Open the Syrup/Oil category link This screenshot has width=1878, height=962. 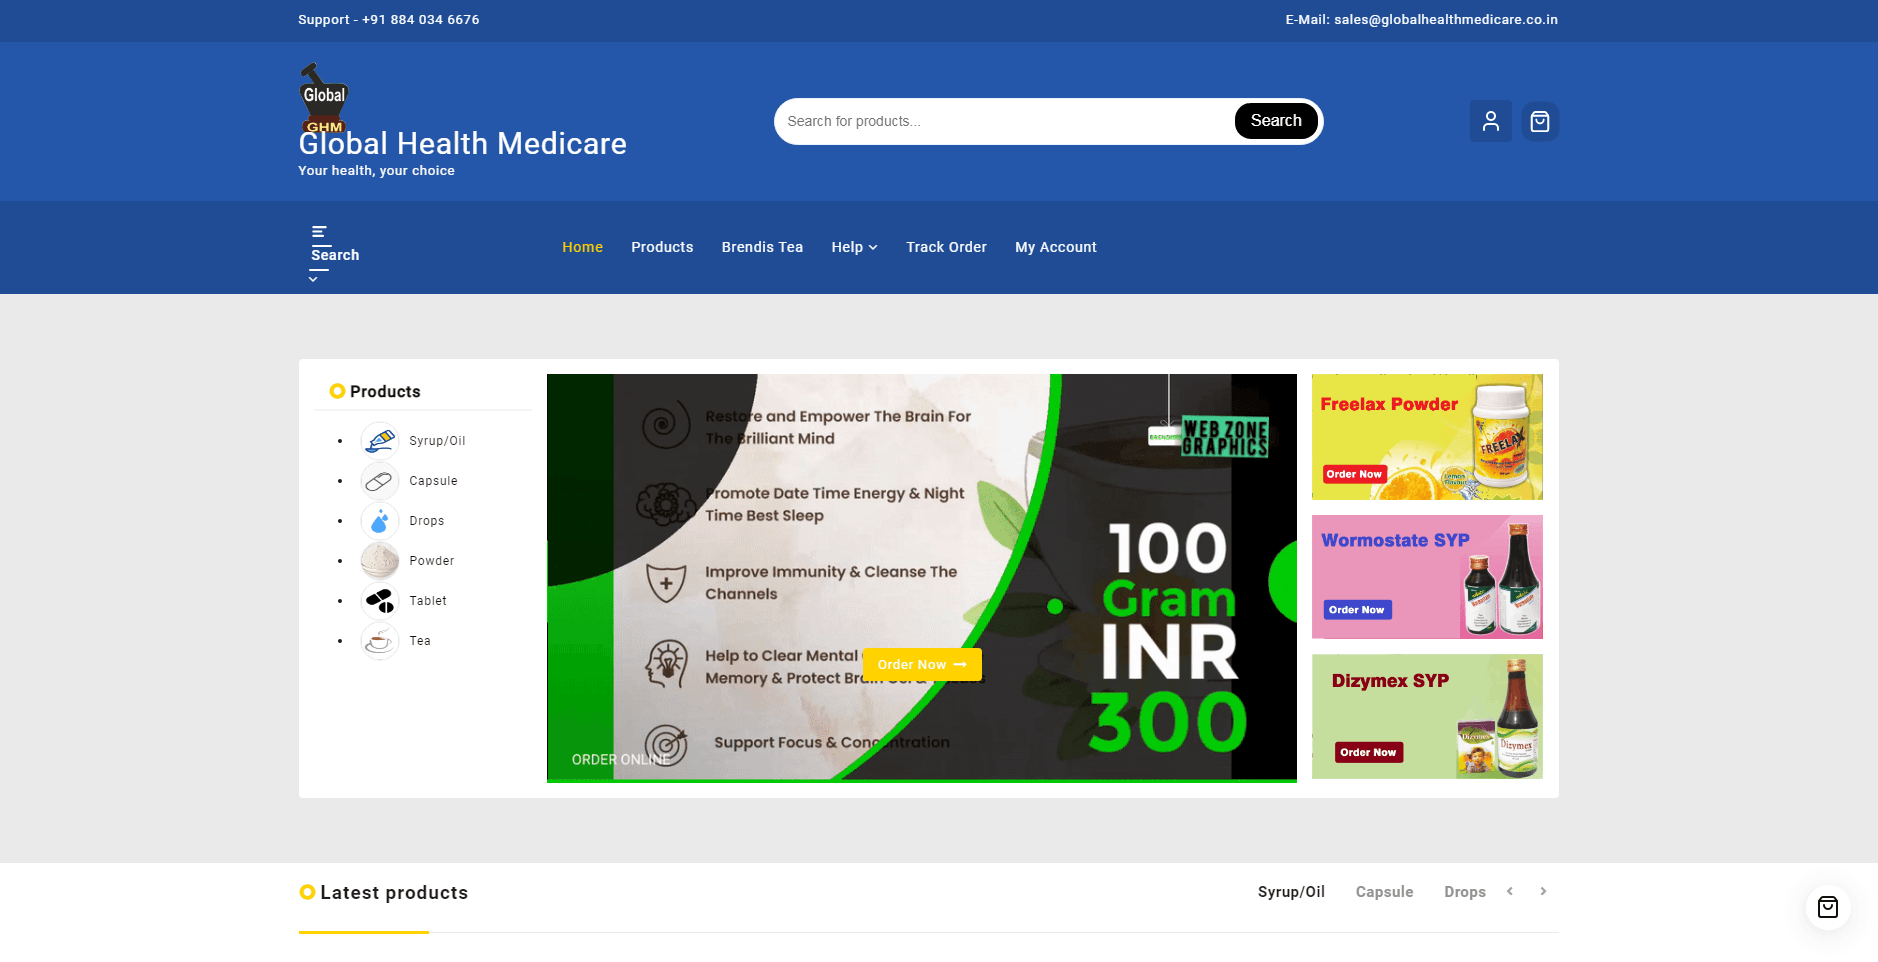(437, 441)
